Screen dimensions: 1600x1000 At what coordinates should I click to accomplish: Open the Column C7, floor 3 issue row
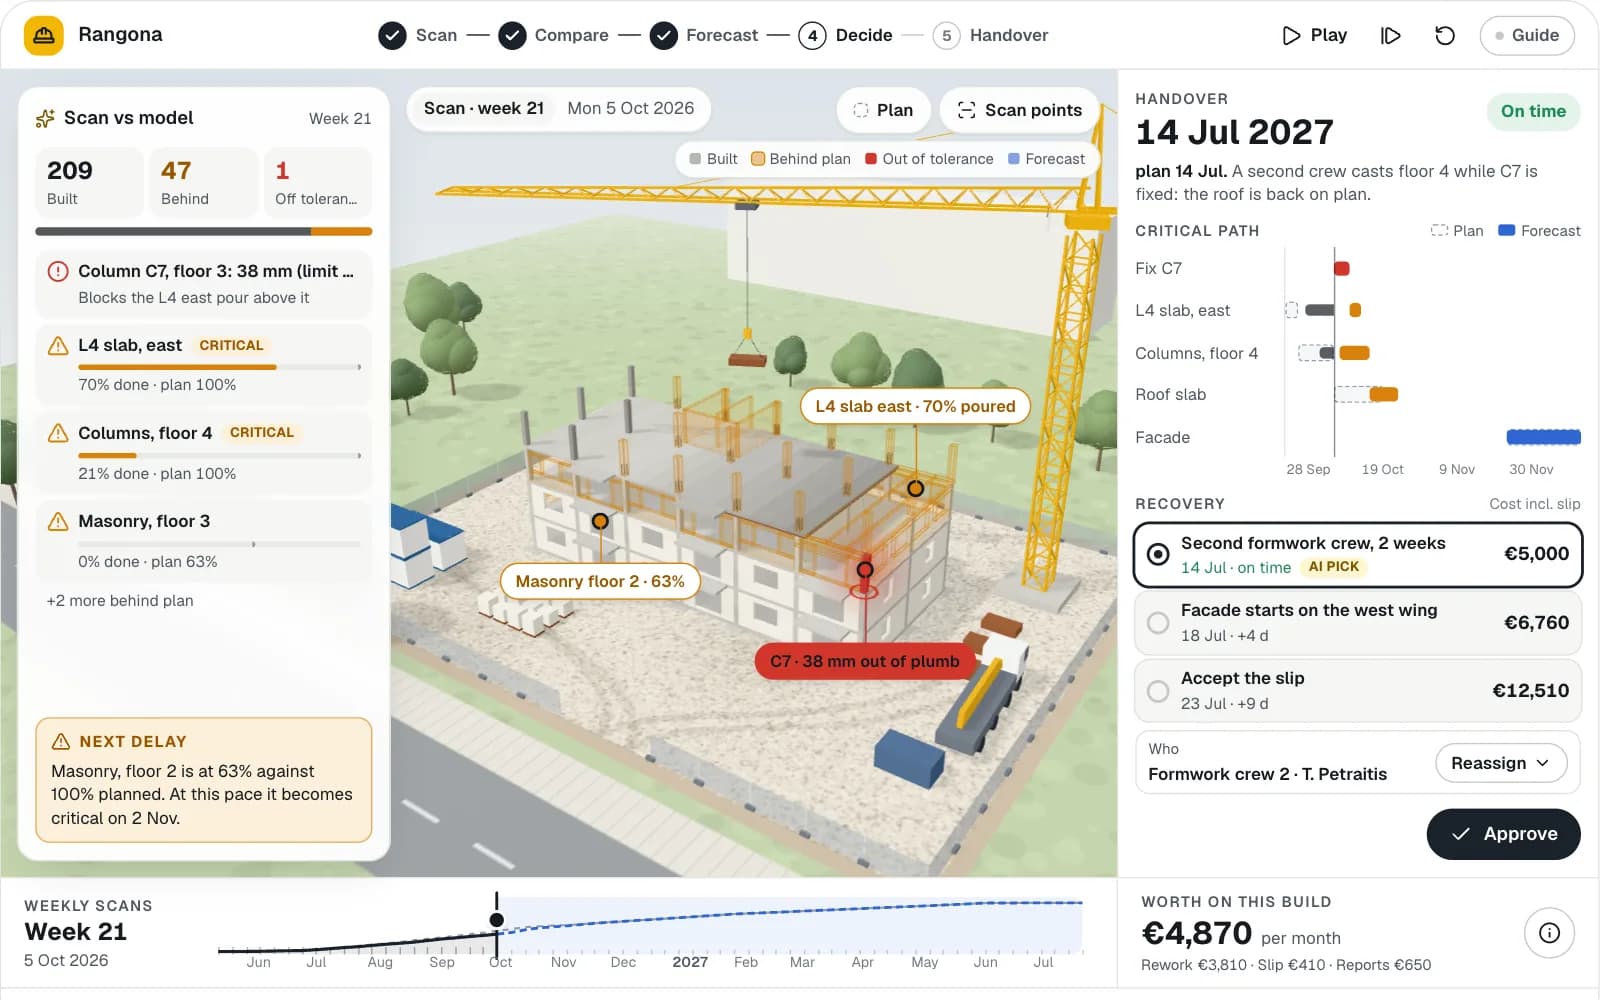point(204,284)
